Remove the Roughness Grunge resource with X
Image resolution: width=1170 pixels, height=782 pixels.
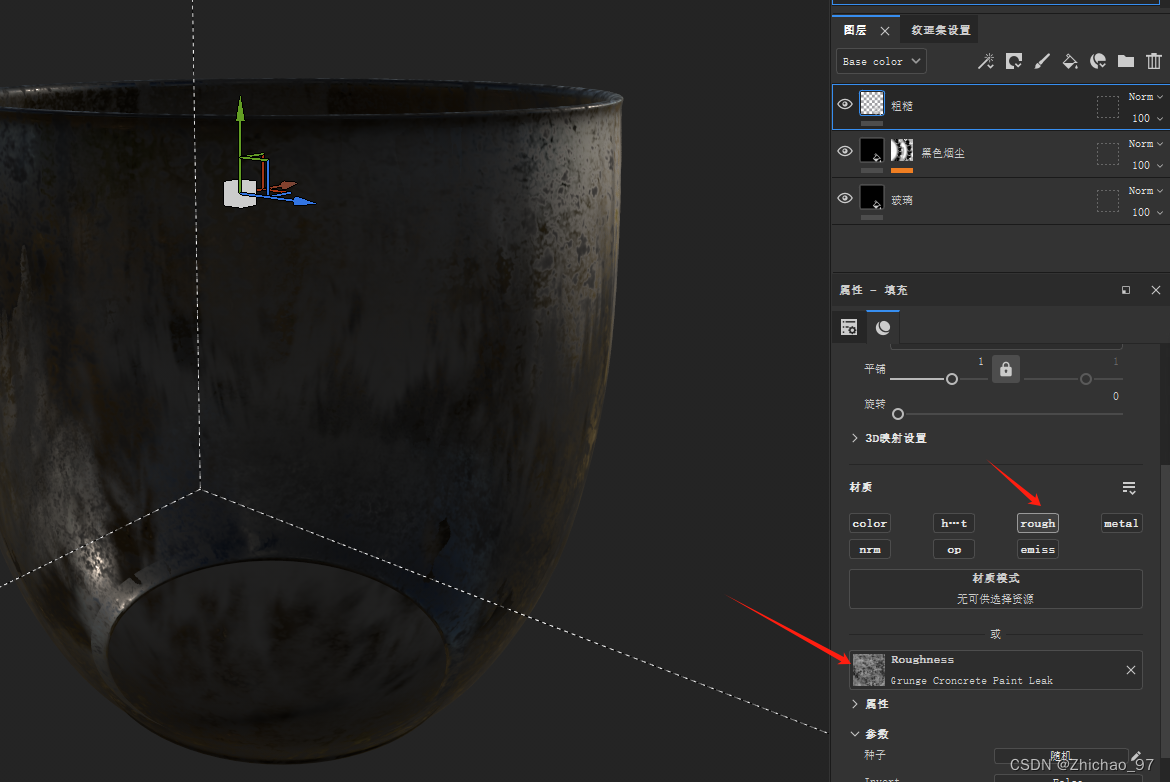point(1130,670)
